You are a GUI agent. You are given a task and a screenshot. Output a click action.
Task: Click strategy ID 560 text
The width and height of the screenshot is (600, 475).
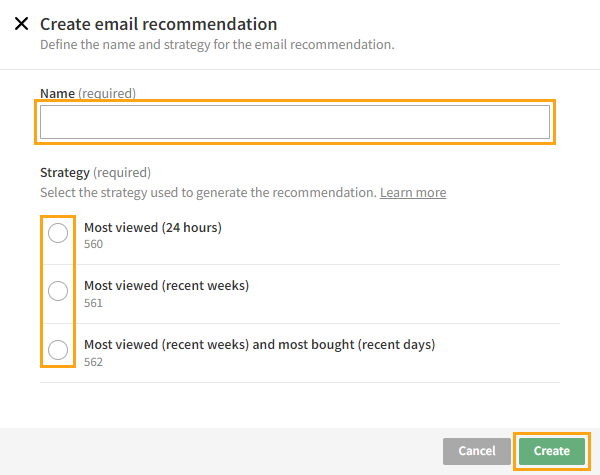[93, 244]
